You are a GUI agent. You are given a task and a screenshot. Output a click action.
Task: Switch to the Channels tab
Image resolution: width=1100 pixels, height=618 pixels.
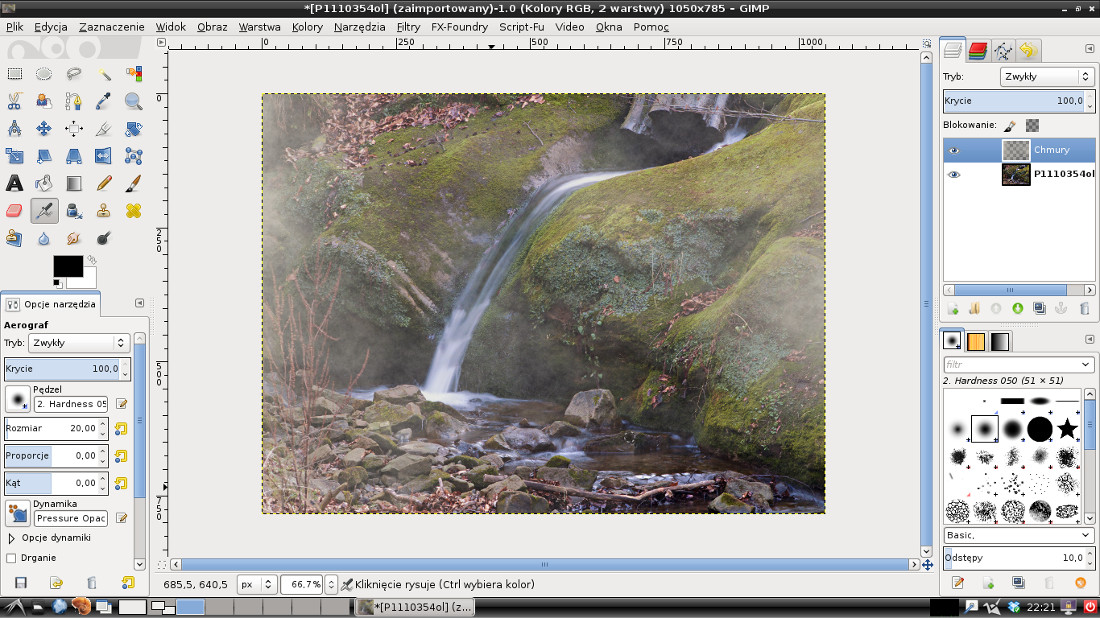[x=978, y=50]
